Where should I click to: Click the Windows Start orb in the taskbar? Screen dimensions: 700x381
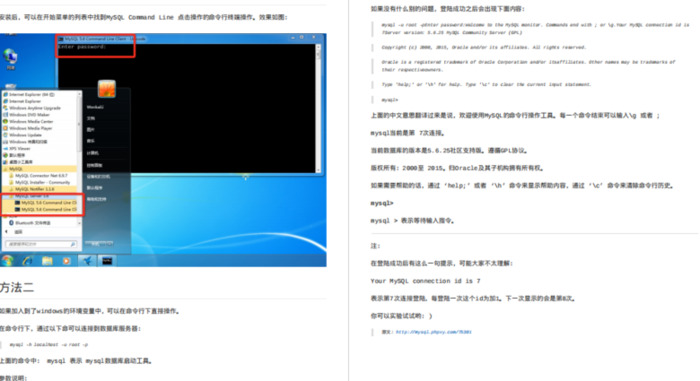[6, 260]
